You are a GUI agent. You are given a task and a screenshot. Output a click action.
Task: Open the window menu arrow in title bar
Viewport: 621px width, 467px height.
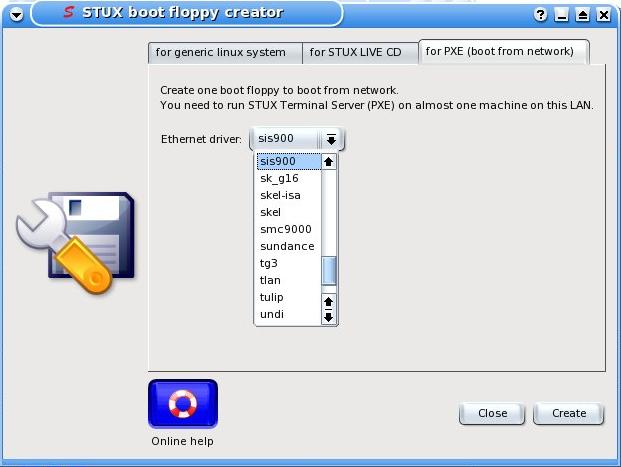(x=16, y=15)
